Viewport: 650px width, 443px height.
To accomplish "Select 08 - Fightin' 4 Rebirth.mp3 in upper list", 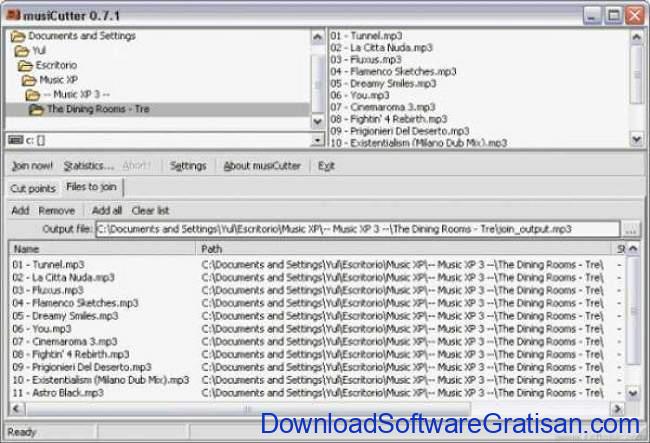I will coord(389,119).
